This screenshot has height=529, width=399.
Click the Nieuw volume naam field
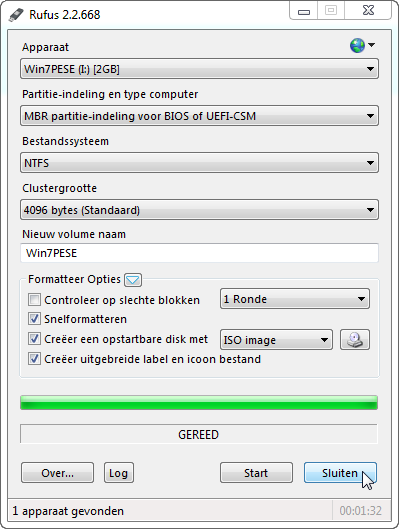point(199,253)
